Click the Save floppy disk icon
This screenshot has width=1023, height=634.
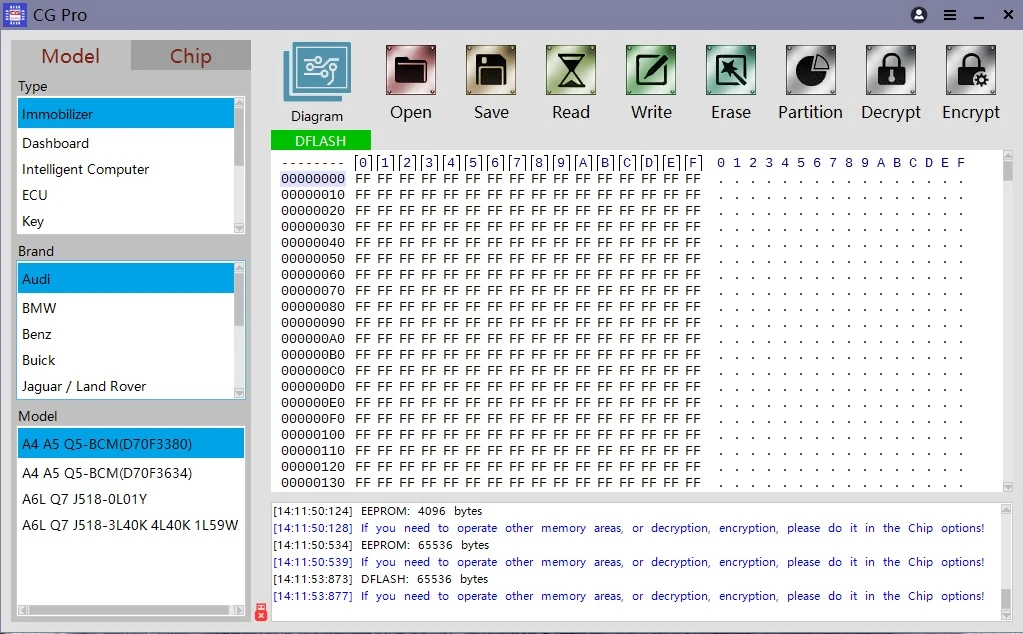coord(491,70)
